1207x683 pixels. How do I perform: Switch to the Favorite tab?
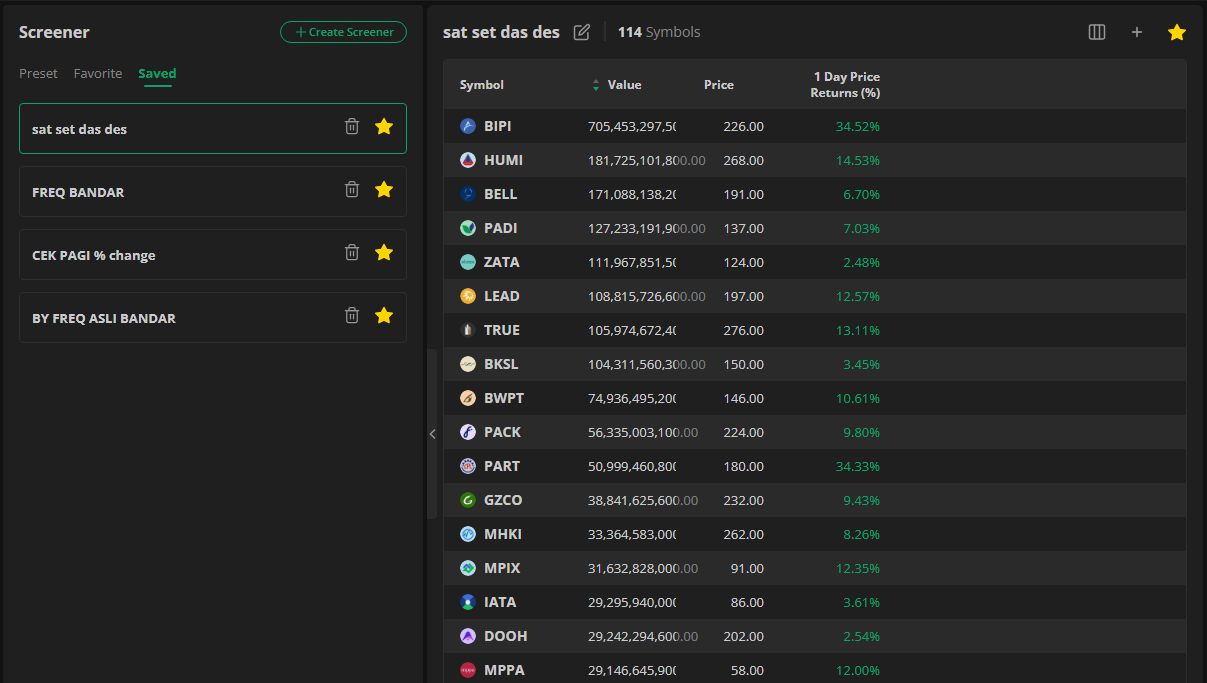click(98, 73)
